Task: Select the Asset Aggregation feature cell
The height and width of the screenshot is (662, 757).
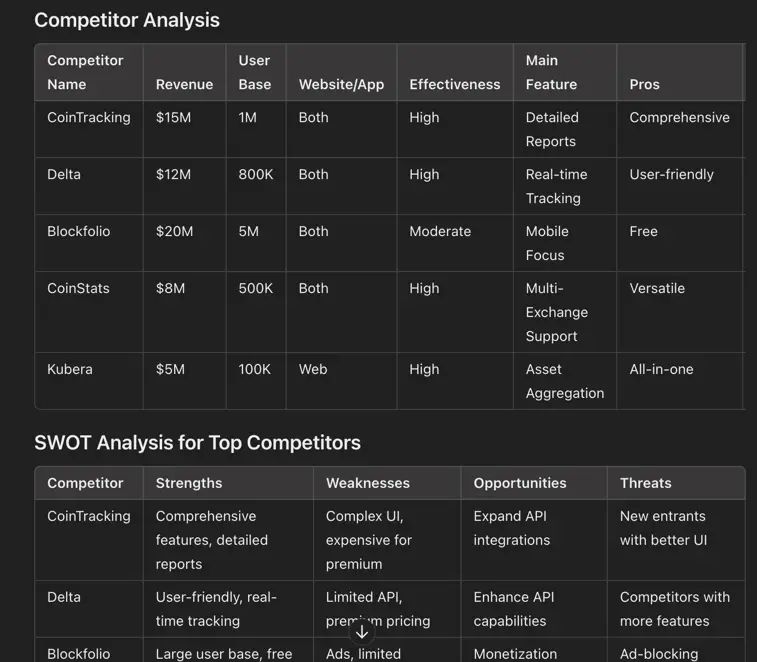Action: tap(564, 381)
